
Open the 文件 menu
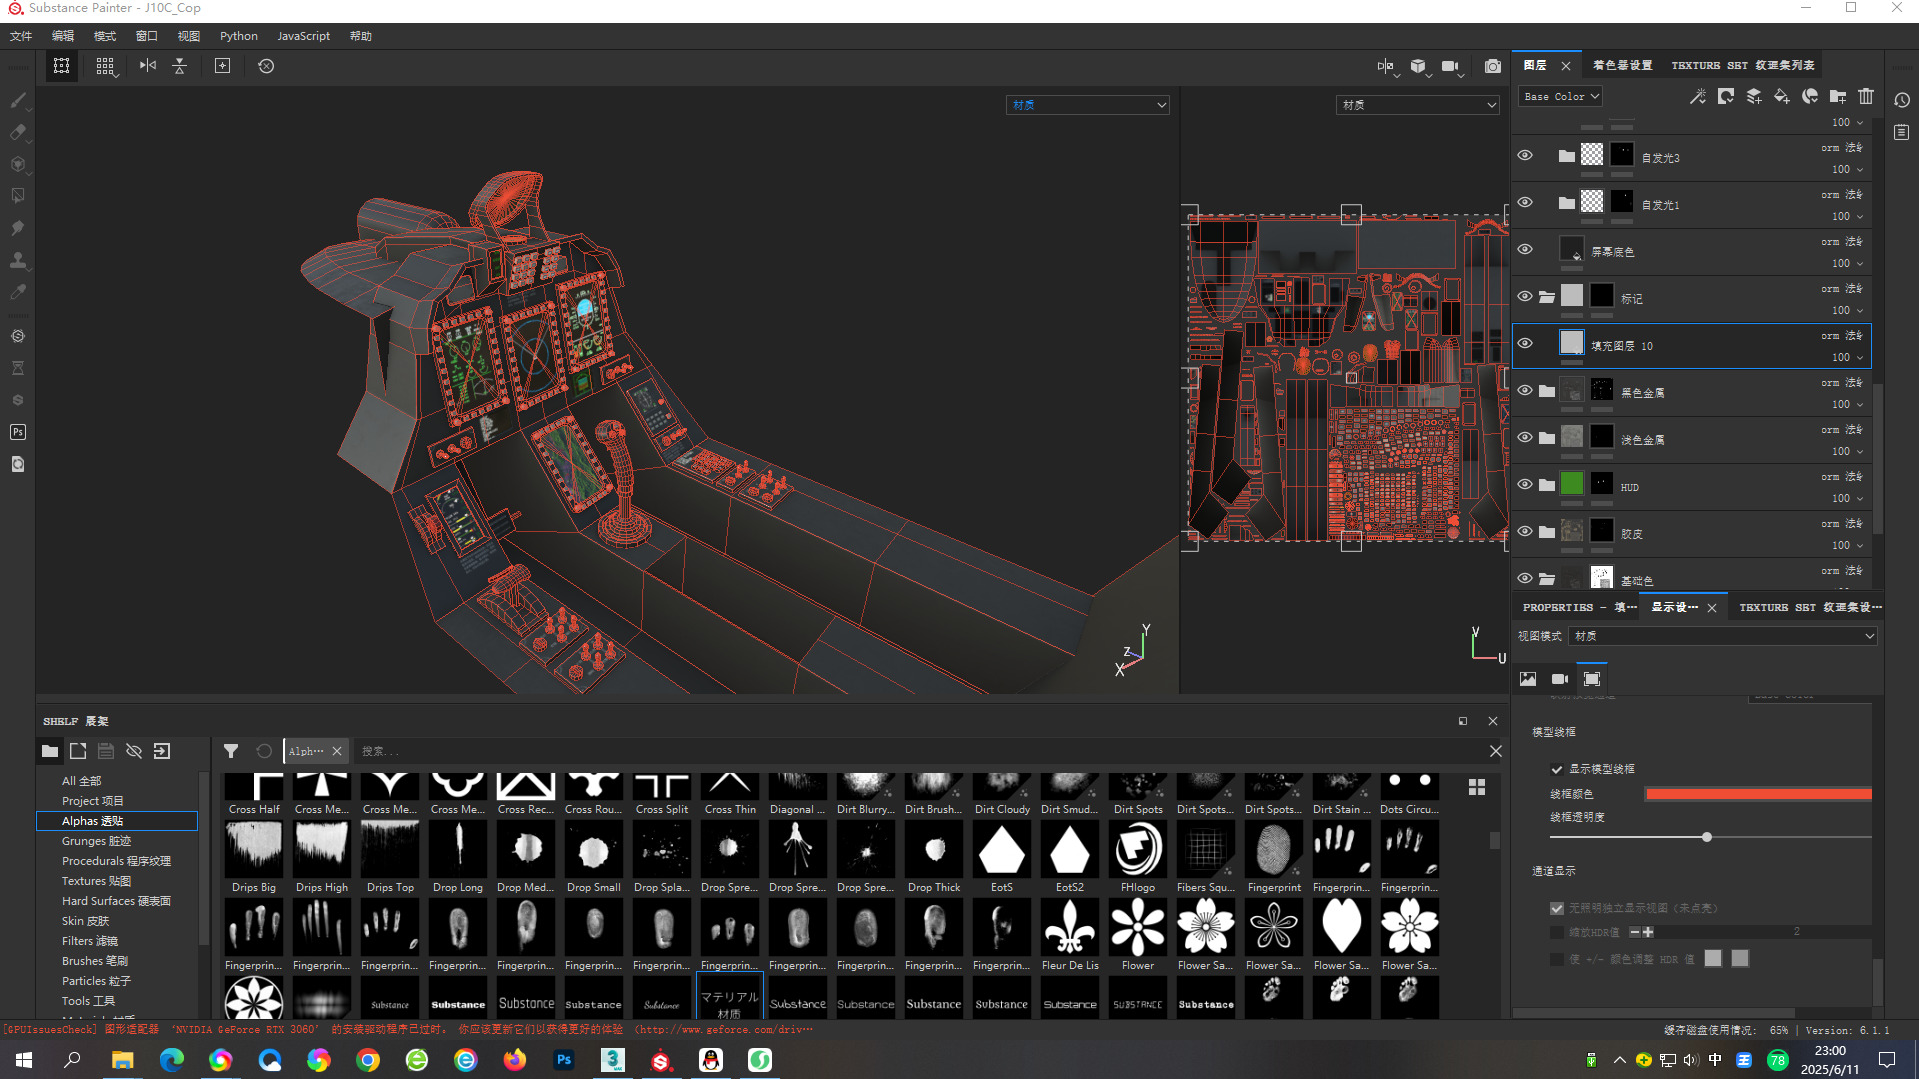pyautogui.click(x=21, y=36)
